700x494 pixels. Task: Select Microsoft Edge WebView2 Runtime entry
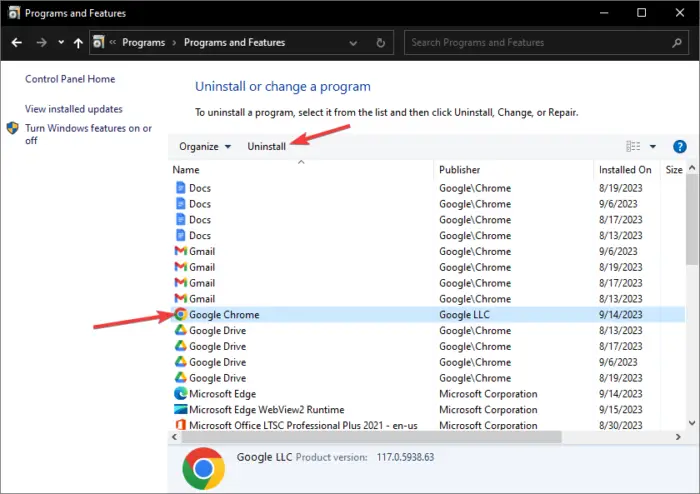(x=267, y=410)
